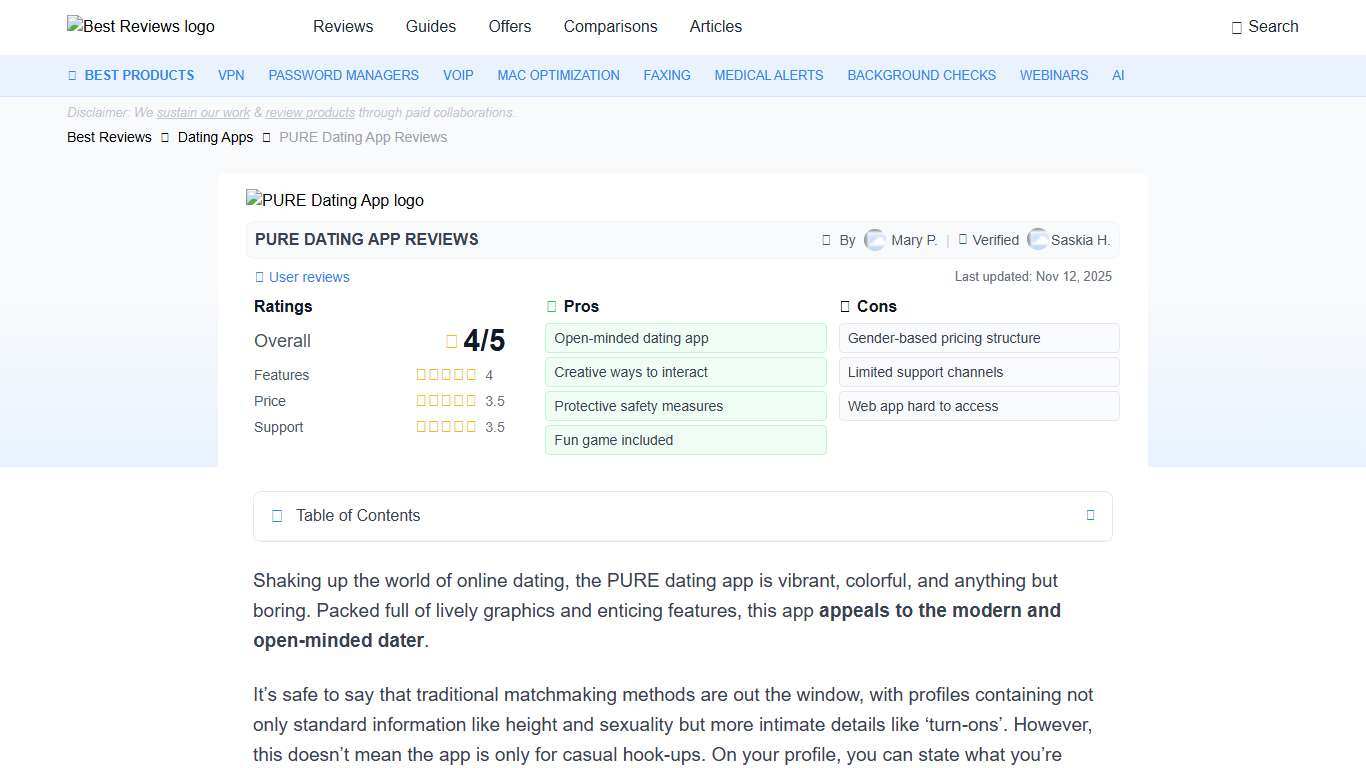This screenshot has height=768, width=1366.
Task: Navigate to Dating Apps via breadcrumb
Action: point(215,137)
